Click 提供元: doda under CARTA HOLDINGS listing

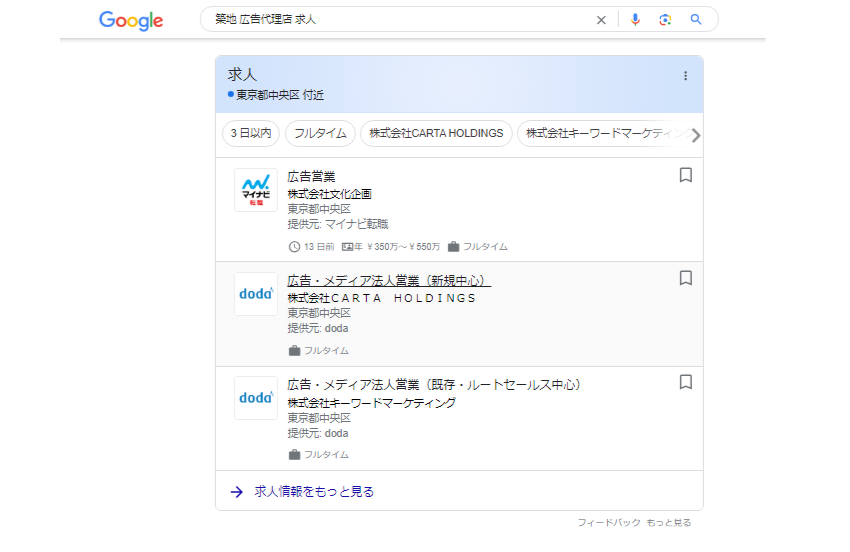pyautogui.click(x=318, y=329)
